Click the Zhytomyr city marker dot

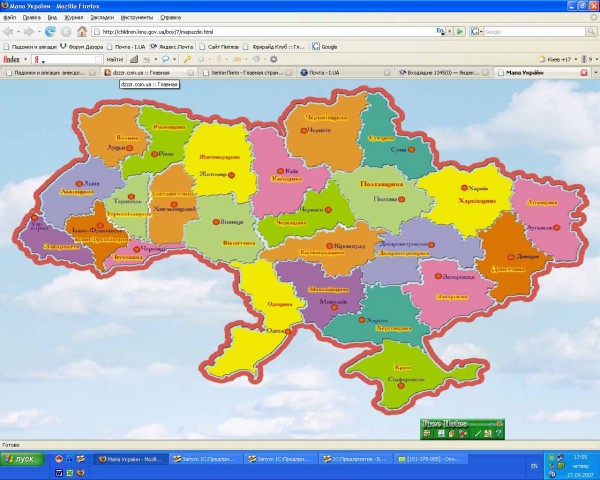[230, 174]
